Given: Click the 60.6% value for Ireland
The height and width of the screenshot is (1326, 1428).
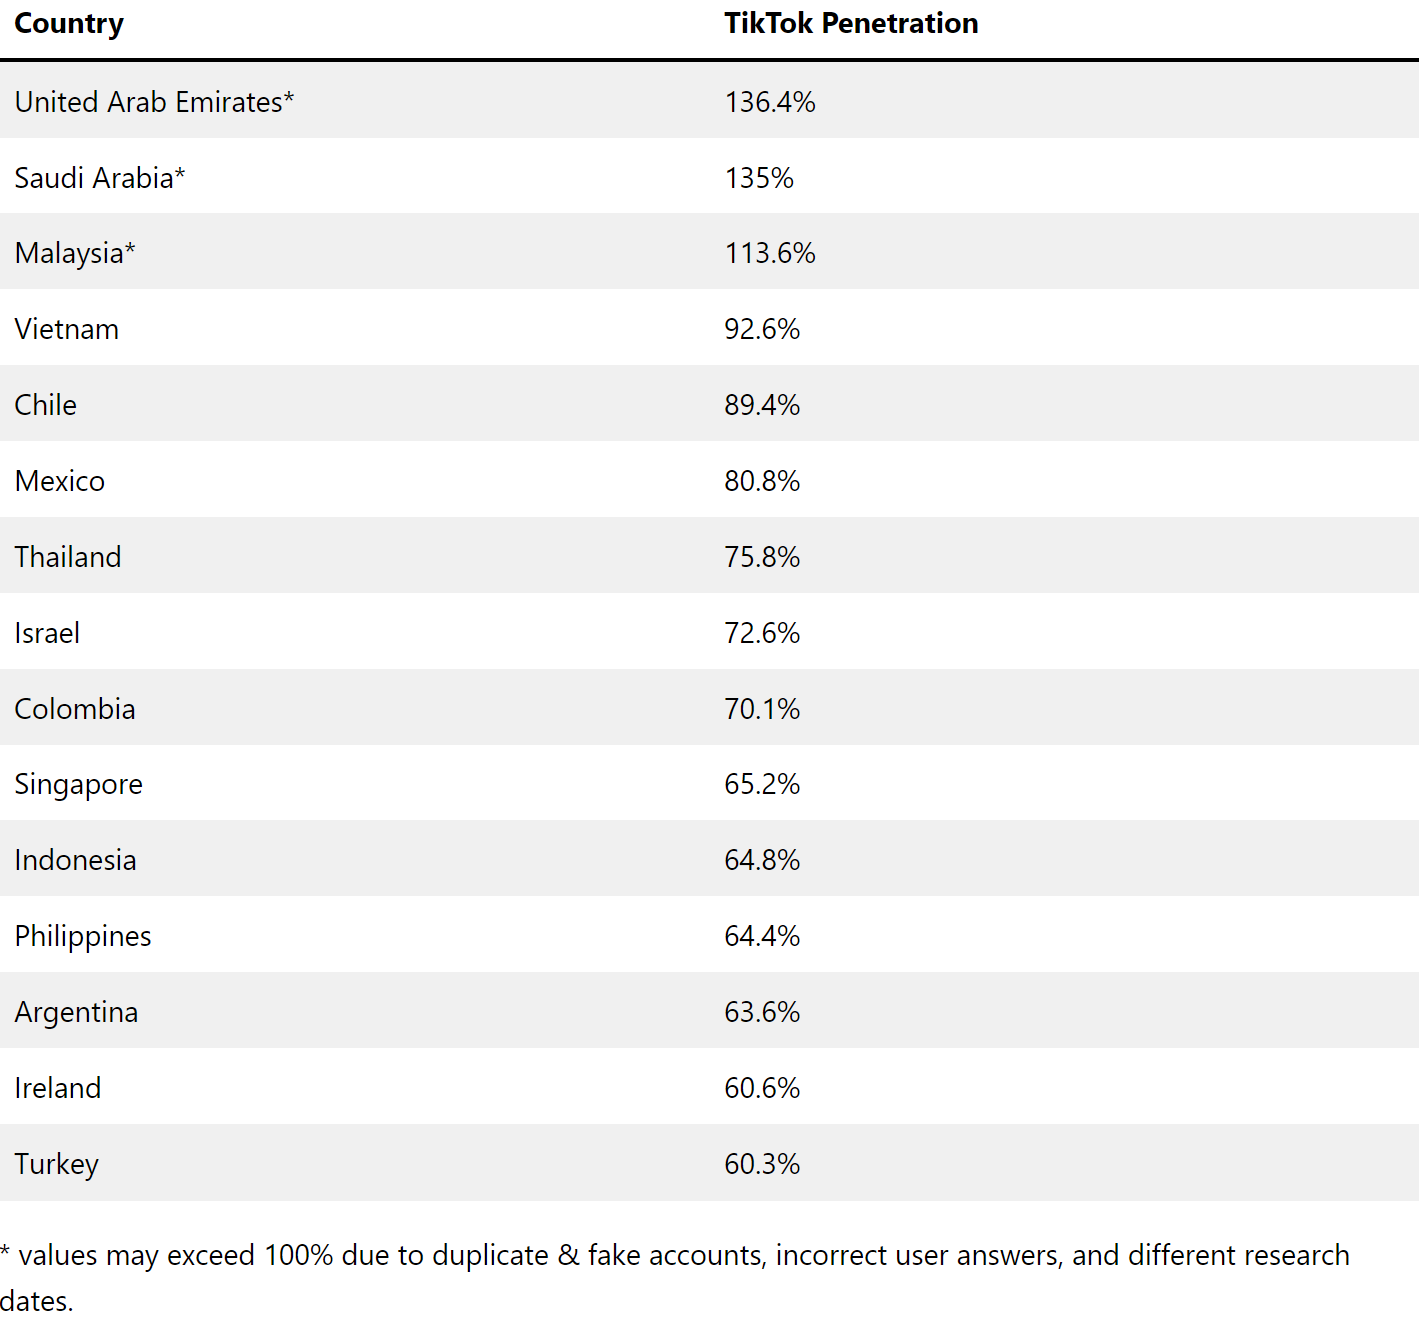Looking at the screenshot, I should pos(762,1088).
